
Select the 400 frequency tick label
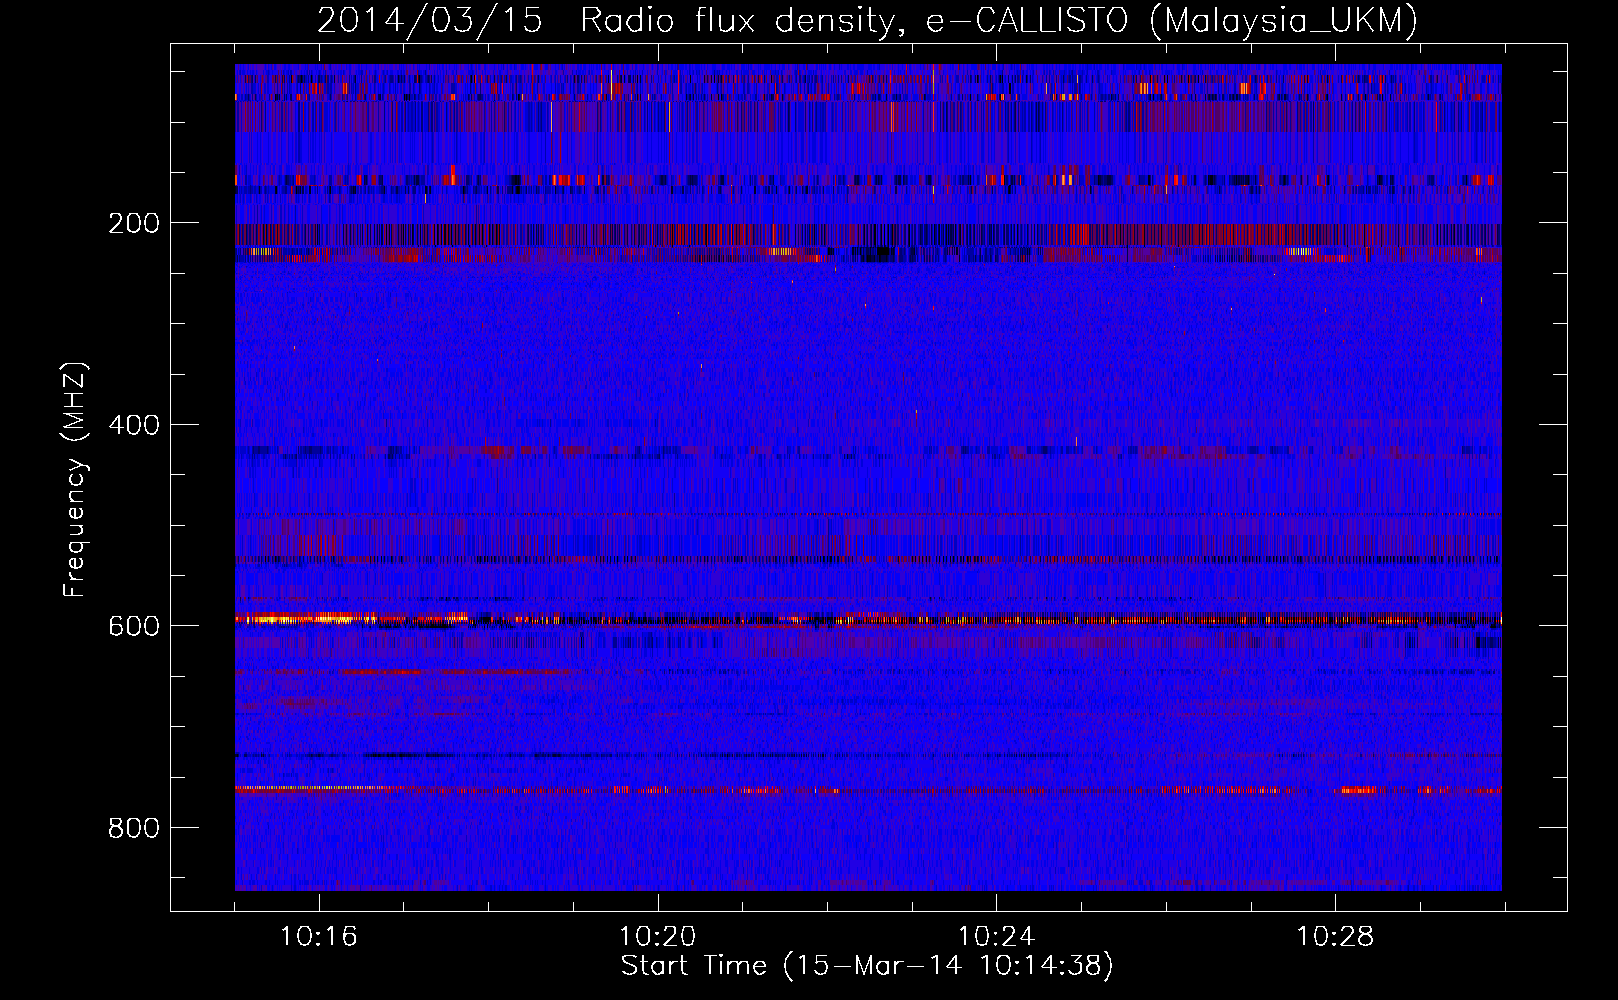(134, 425)
